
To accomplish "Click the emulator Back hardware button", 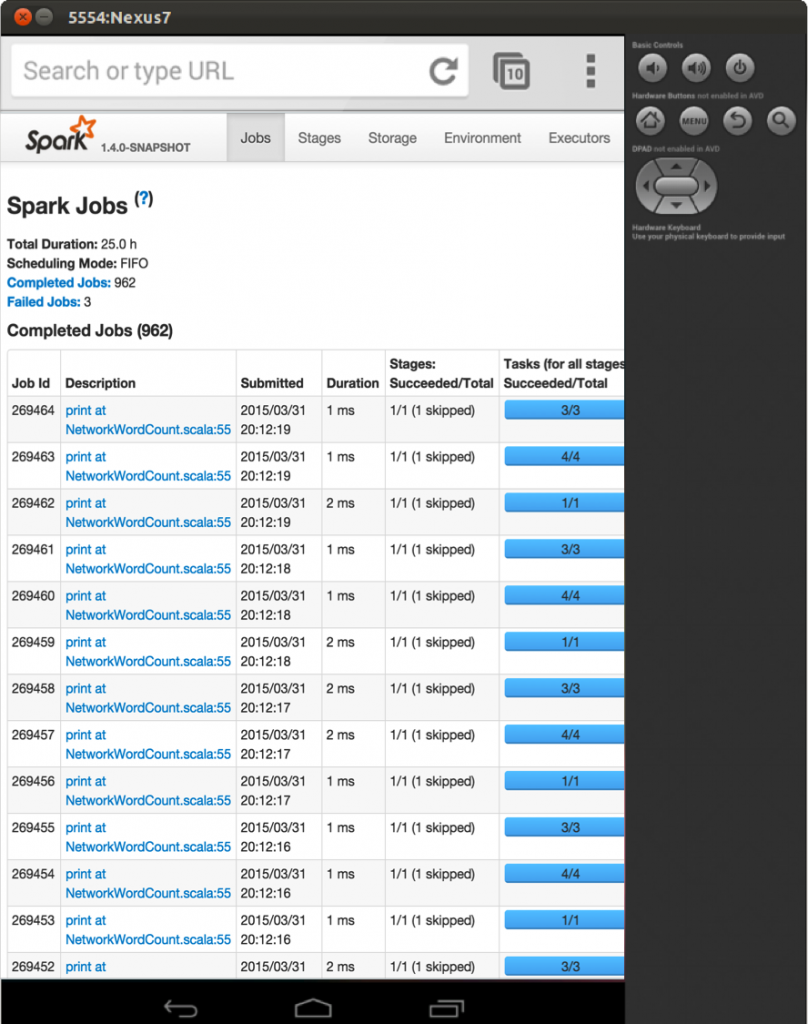I will (x=737, y=121).
